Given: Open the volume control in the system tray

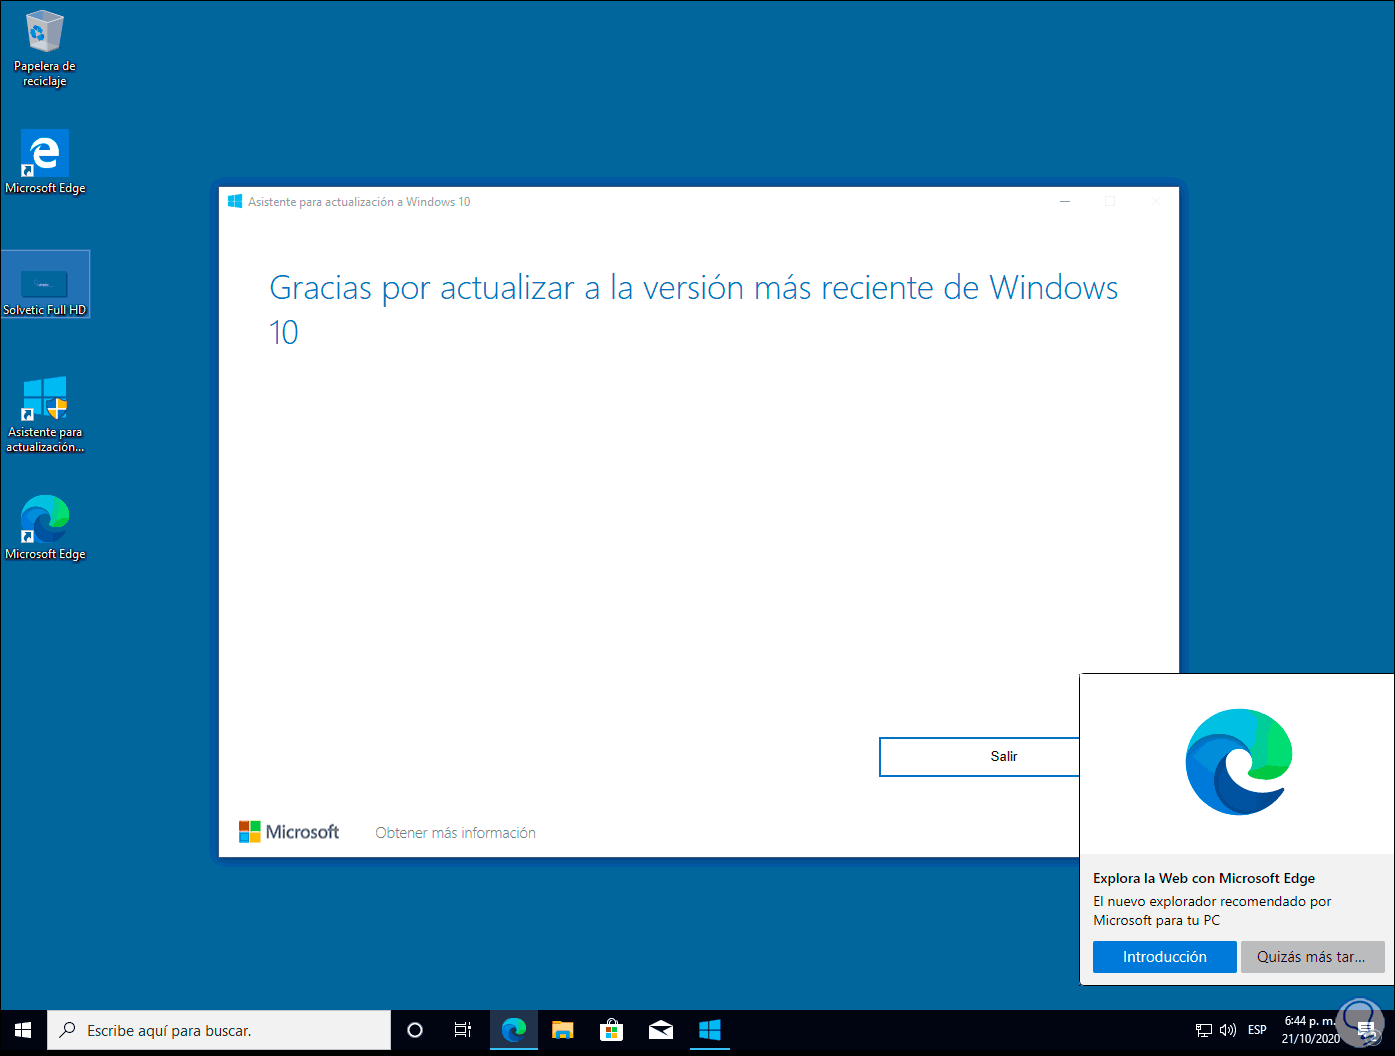Looking at the screenshot, I should [1228, 1030].
